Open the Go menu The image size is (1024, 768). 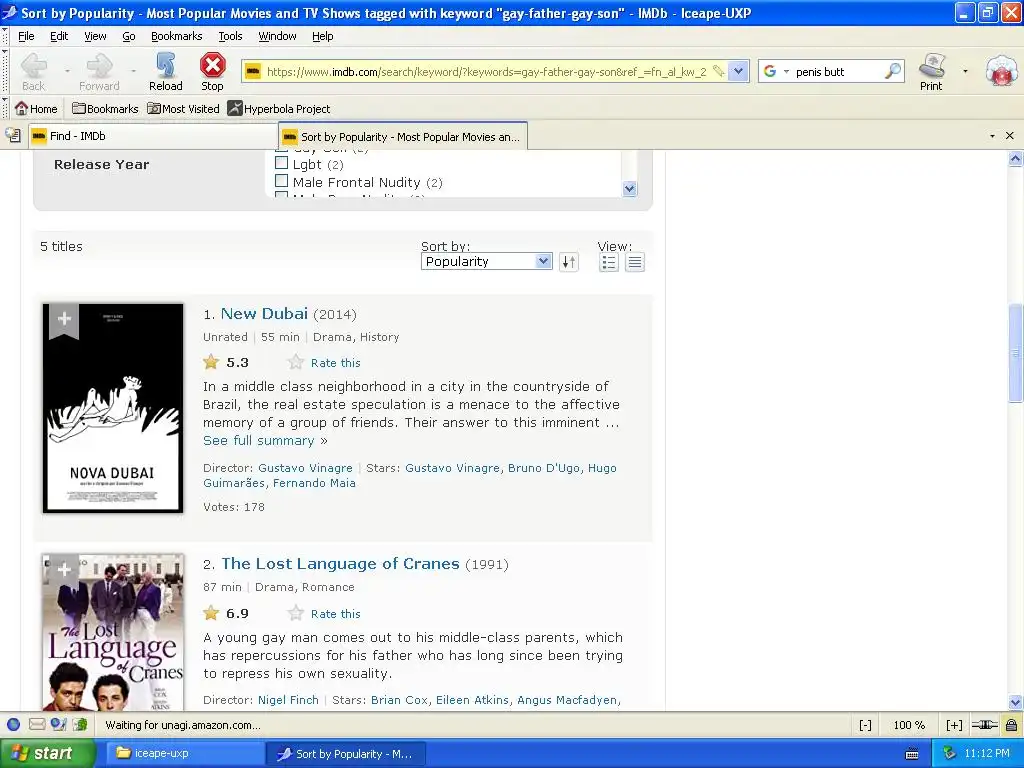pyautogui.click(x=129, y=36)
